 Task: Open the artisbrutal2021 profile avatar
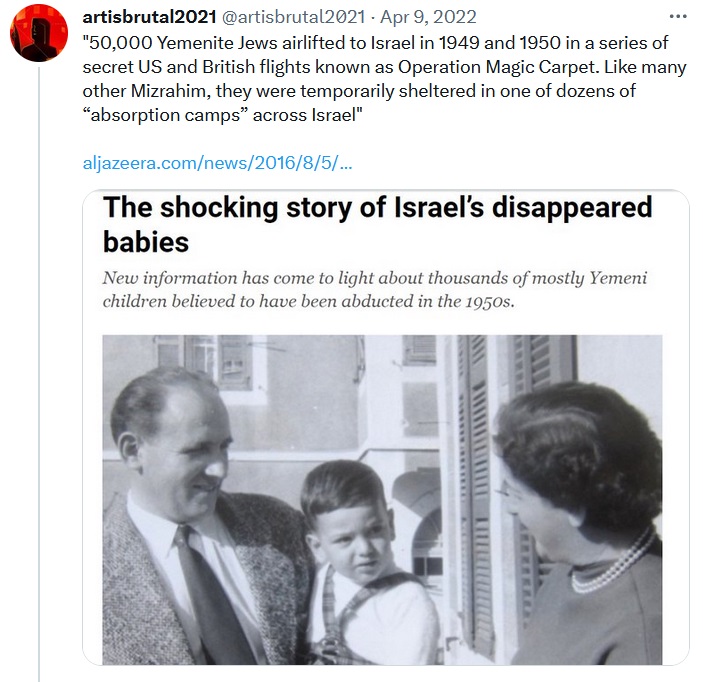point(39,38)
